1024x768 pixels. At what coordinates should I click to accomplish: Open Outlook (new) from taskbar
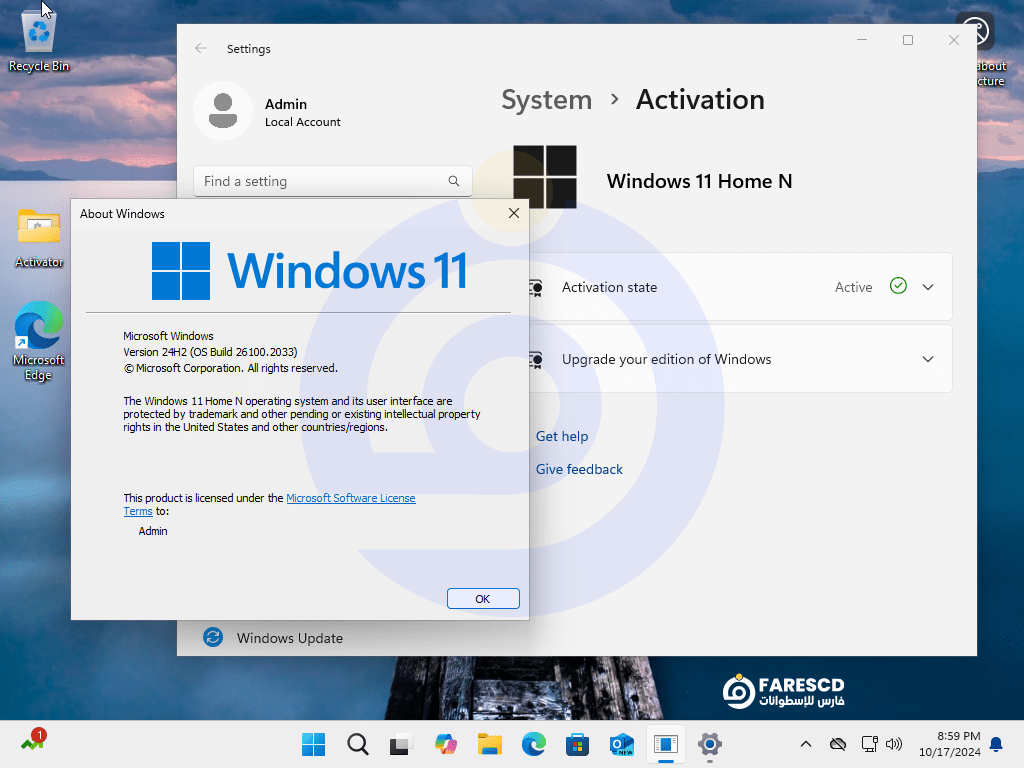pos(622,744)
